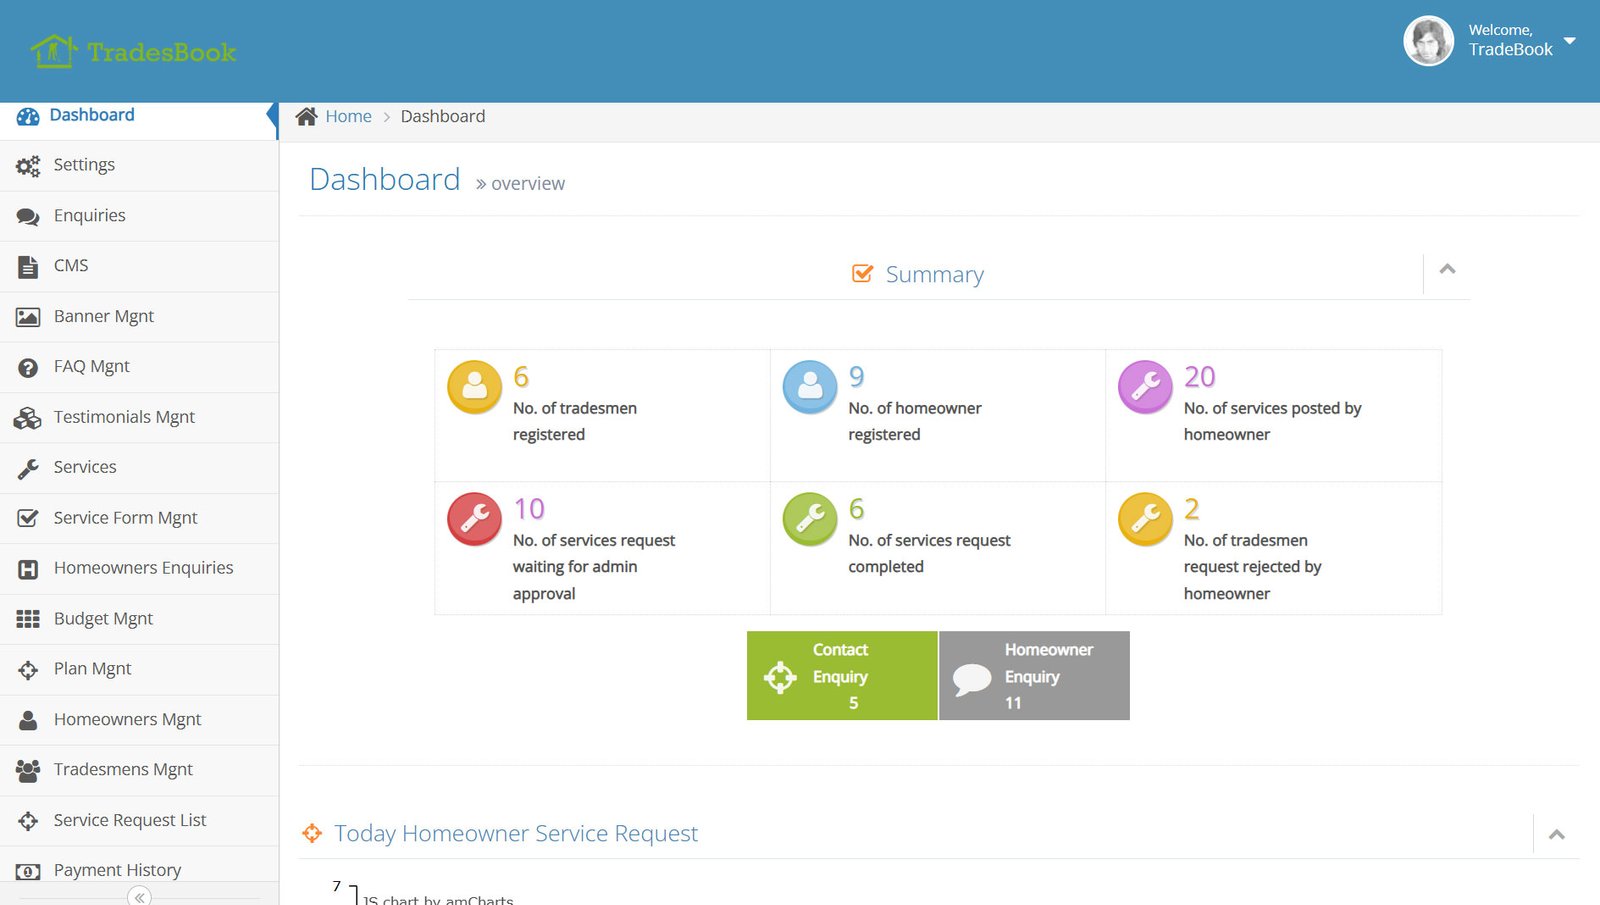Click the number 10 waiting approval count

[x=529, y=509]
